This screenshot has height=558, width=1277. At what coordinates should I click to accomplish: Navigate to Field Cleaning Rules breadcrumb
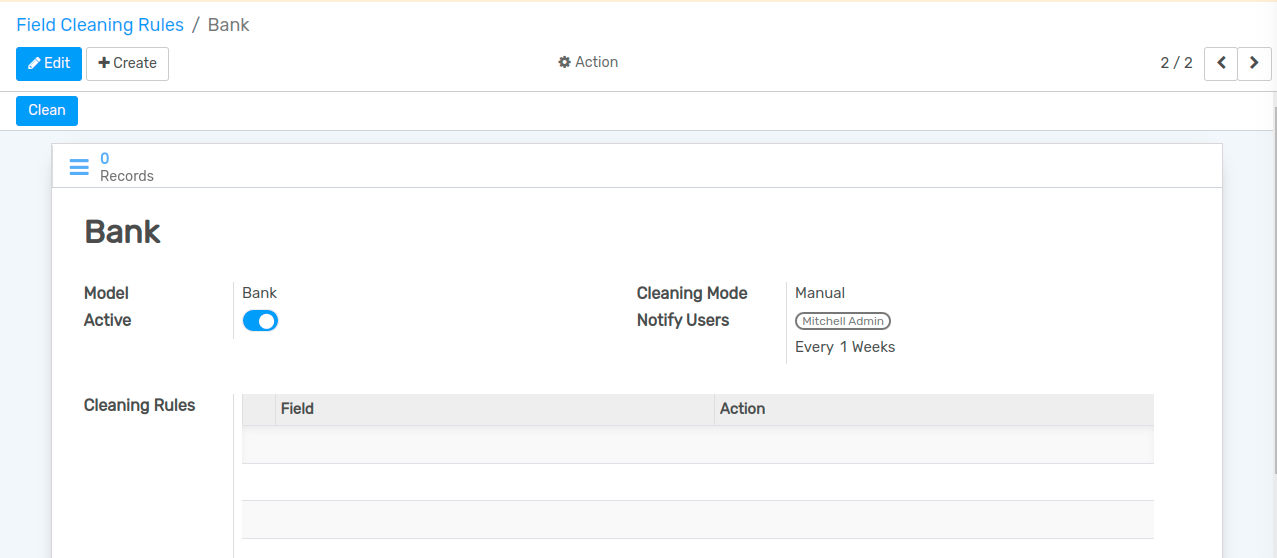pyautogui.click(x=100, y=25)
